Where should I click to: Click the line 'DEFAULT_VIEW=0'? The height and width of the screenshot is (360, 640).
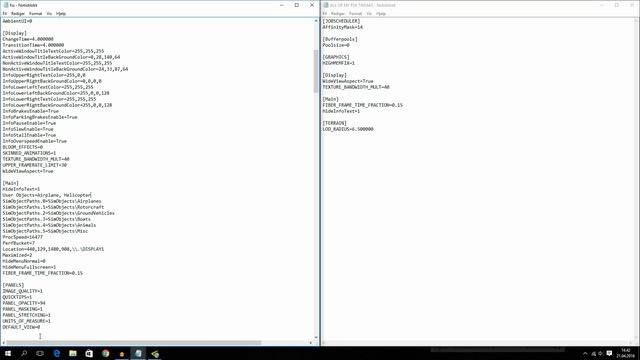pyautogui.click(x=21, y=327)
